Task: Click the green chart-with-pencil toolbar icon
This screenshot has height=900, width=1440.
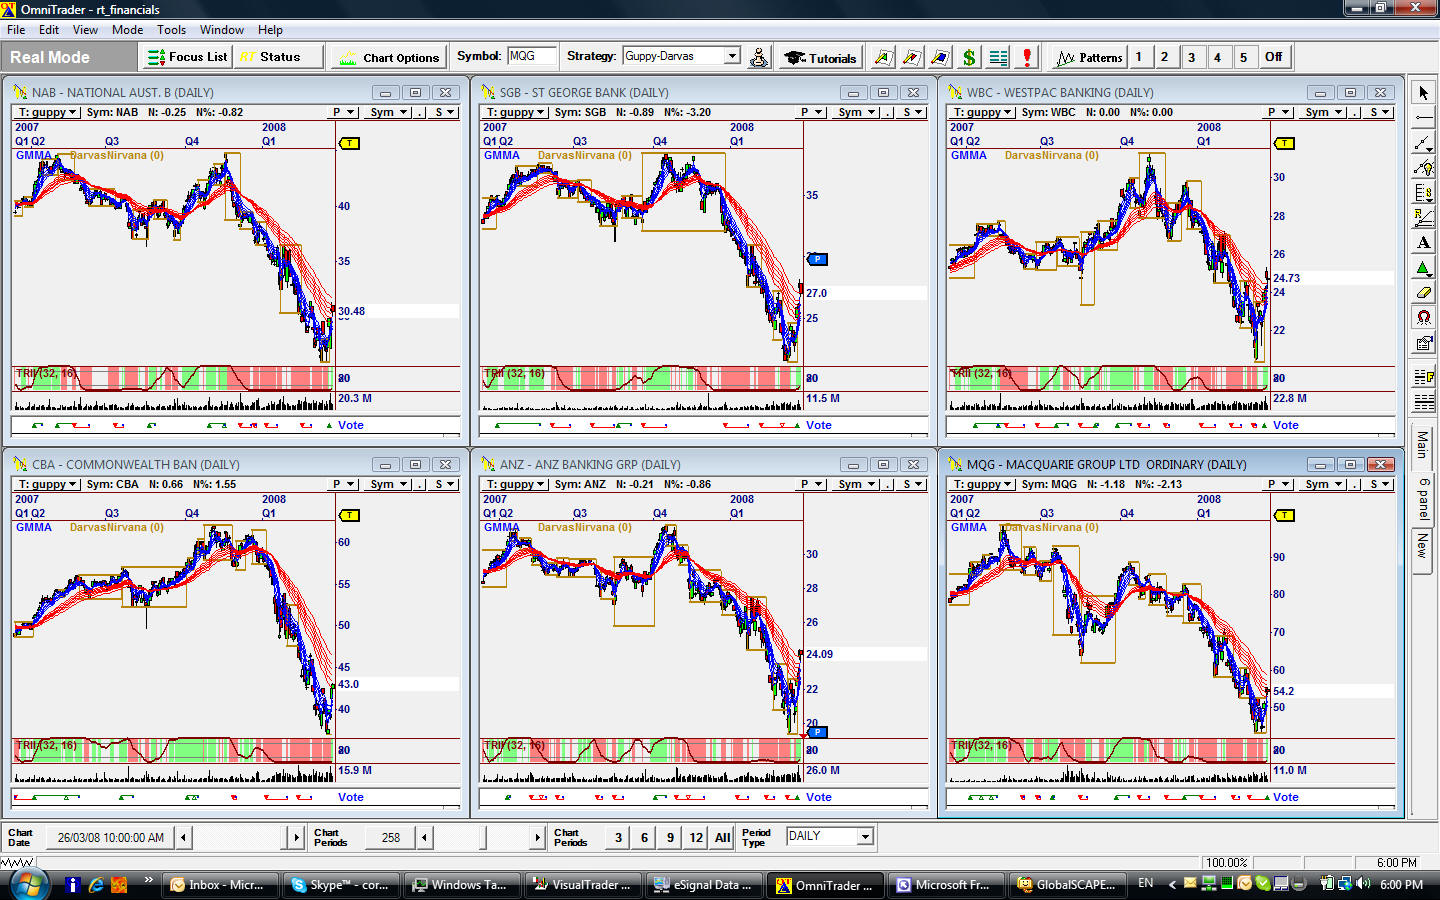Action: (x=883, y=57)
